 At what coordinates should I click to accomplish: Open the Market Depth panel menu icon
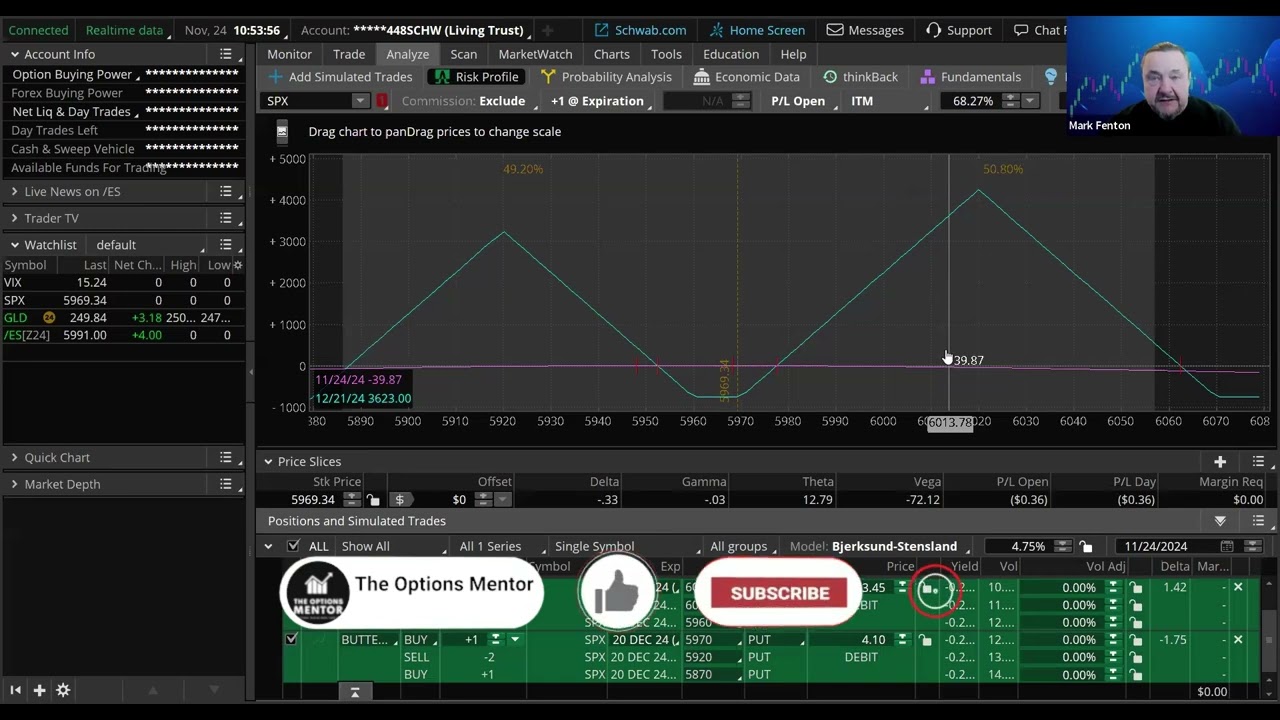pos(226,484)
